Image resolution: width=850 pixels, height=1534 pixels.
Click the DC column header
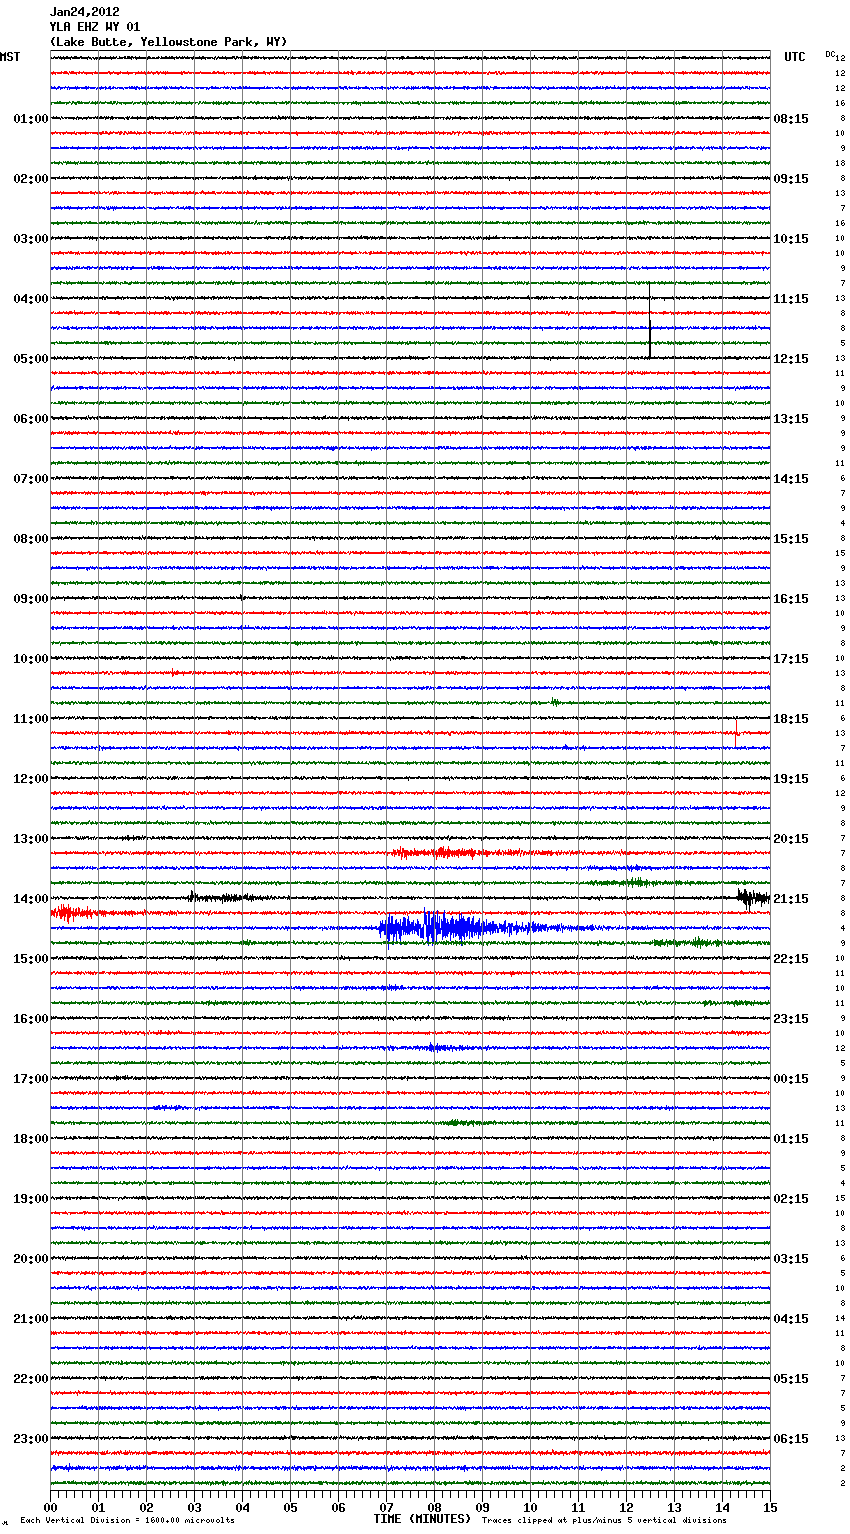tap(830, 54)
